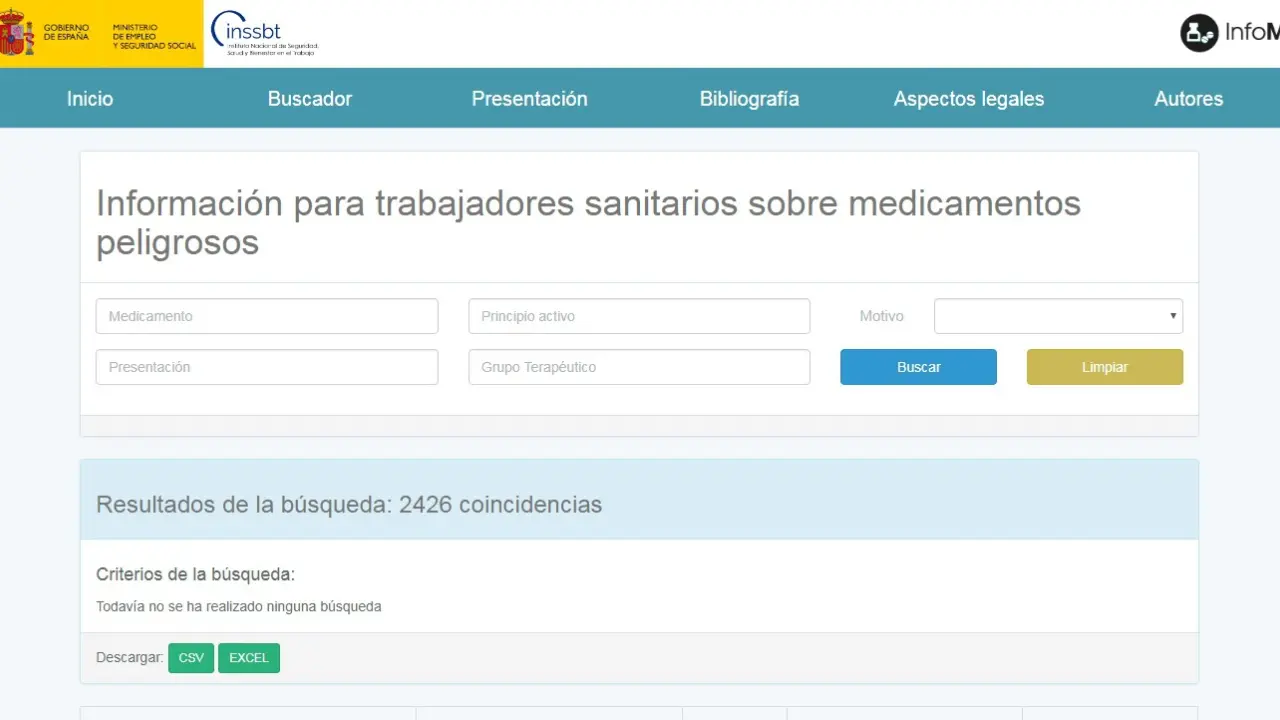
Task: Focus the Grupo Terapéutico input box
Action: tap(639, 367)
